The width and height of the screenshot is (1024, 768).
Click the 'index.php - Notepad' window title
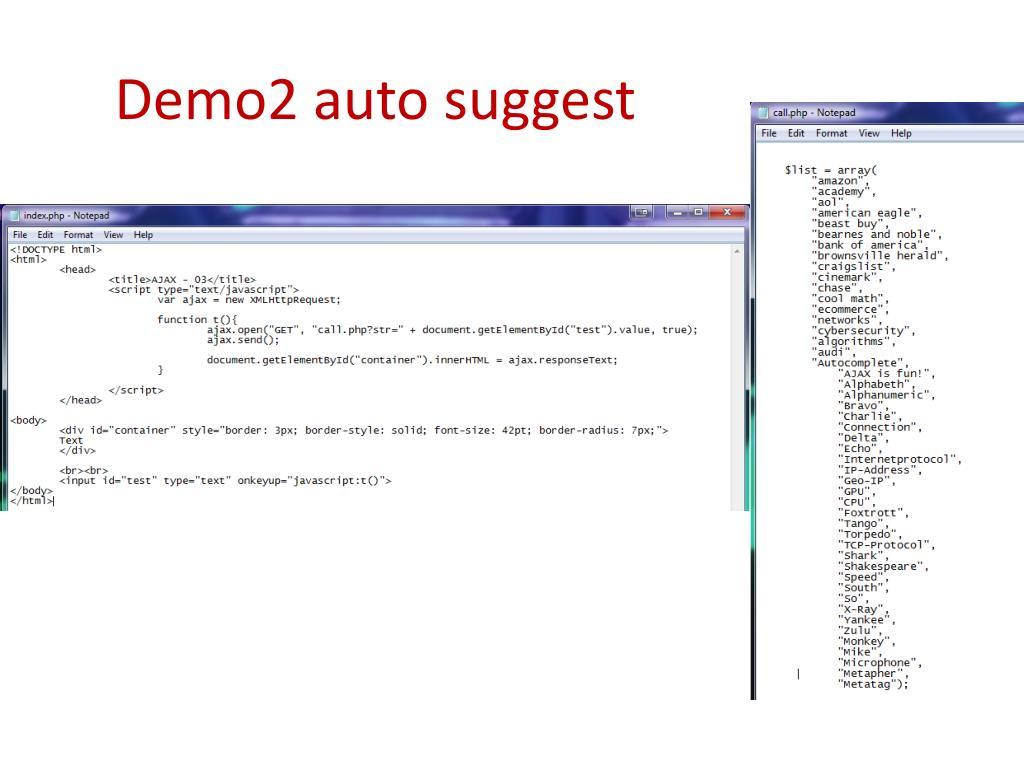(x=67, y=216)
